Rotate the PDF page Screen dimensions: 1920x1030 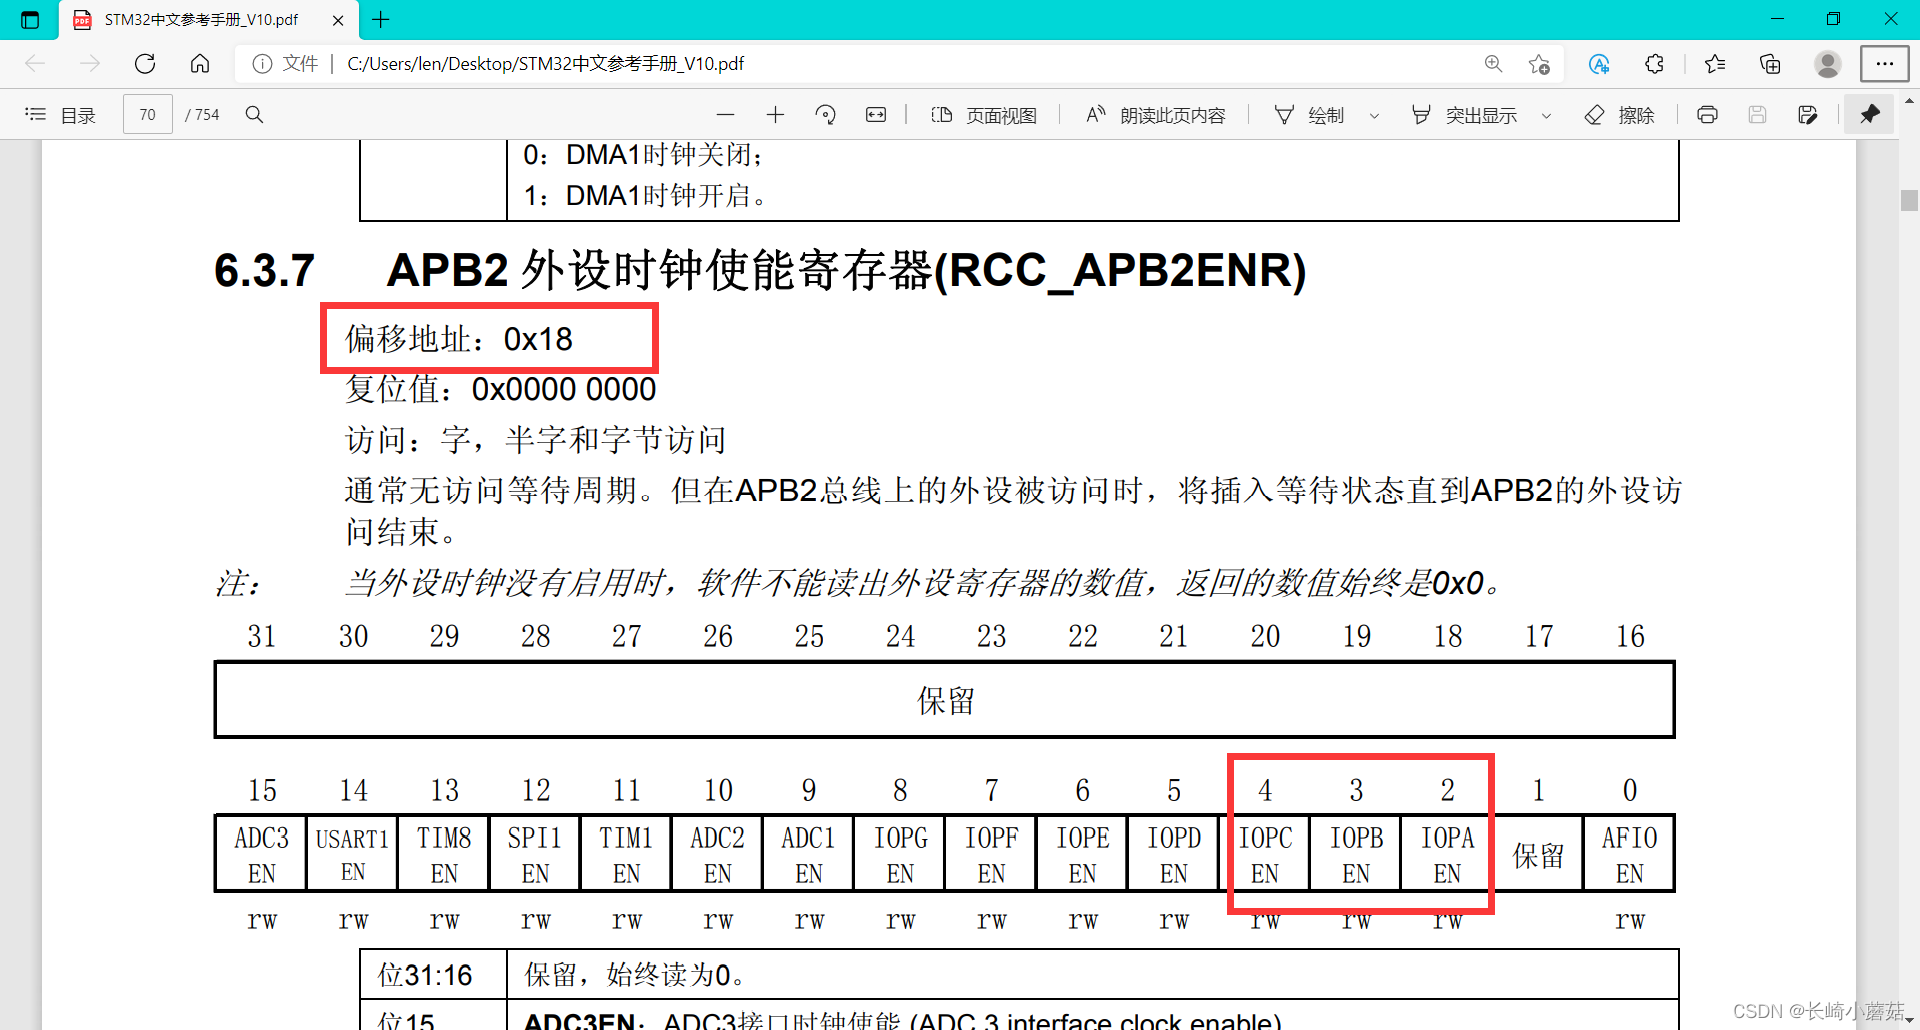[x=826, y=115]
